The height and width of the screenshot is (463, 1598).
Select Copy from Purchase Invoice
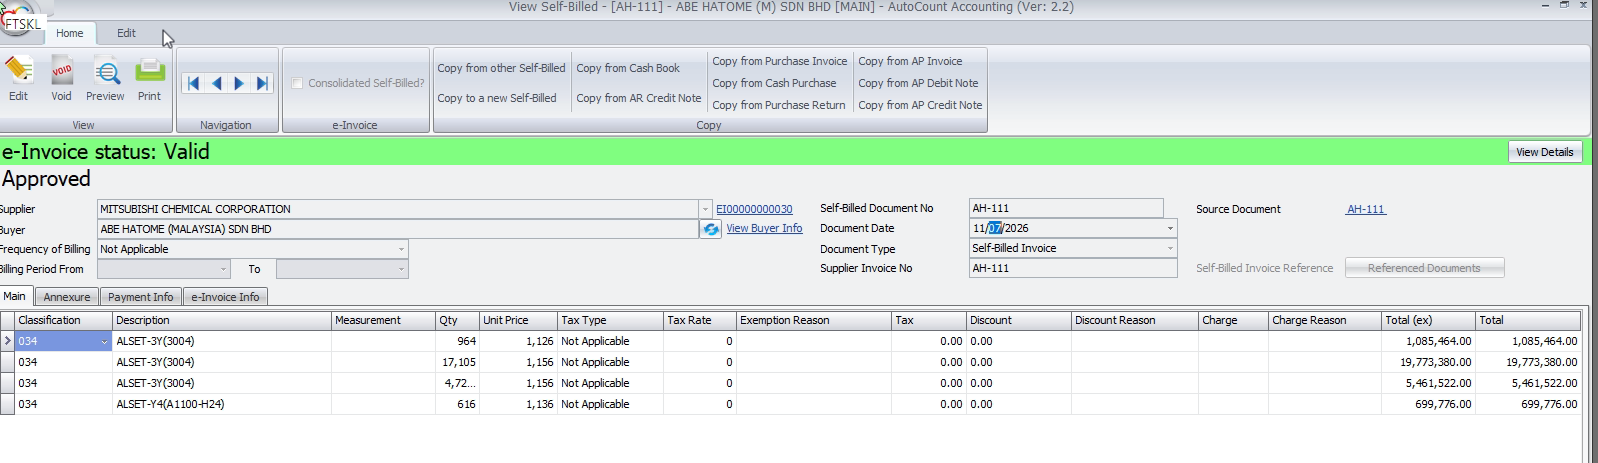(779, 61)
